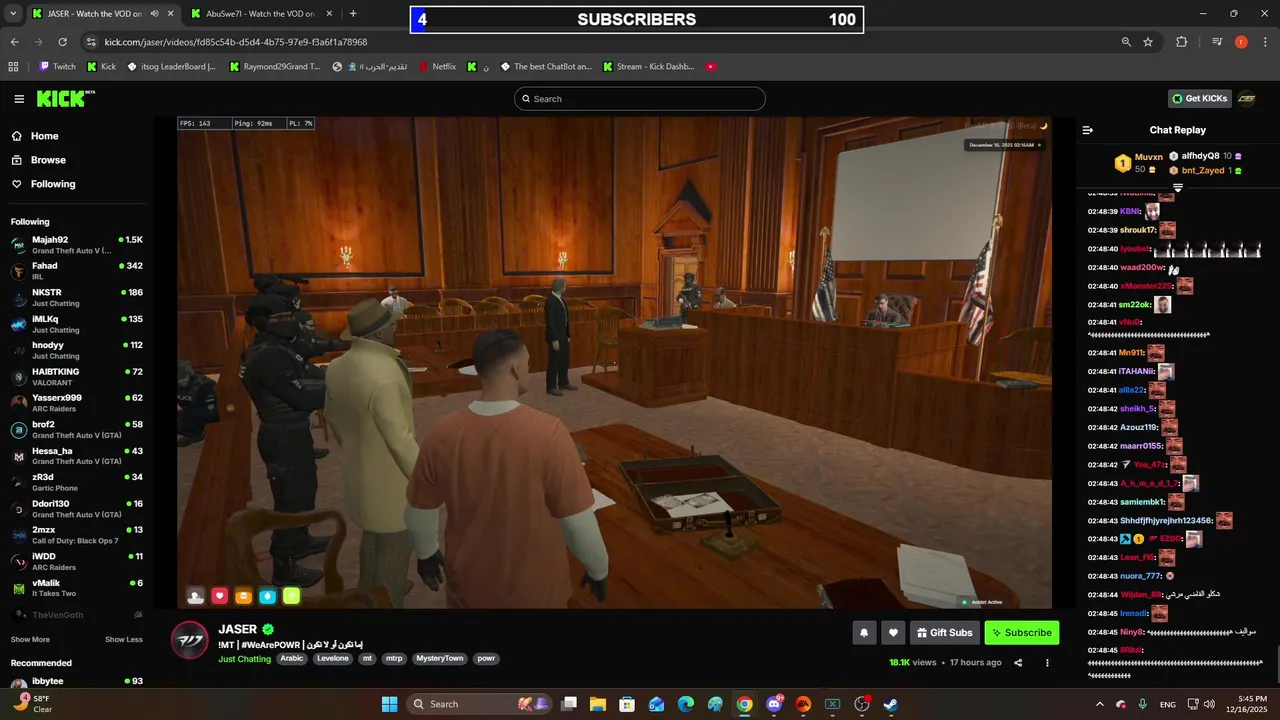Image resolution: width=1280 pixels, height=720 pixels.
Task: Show hidden system tray icons
Action: 1099,704
